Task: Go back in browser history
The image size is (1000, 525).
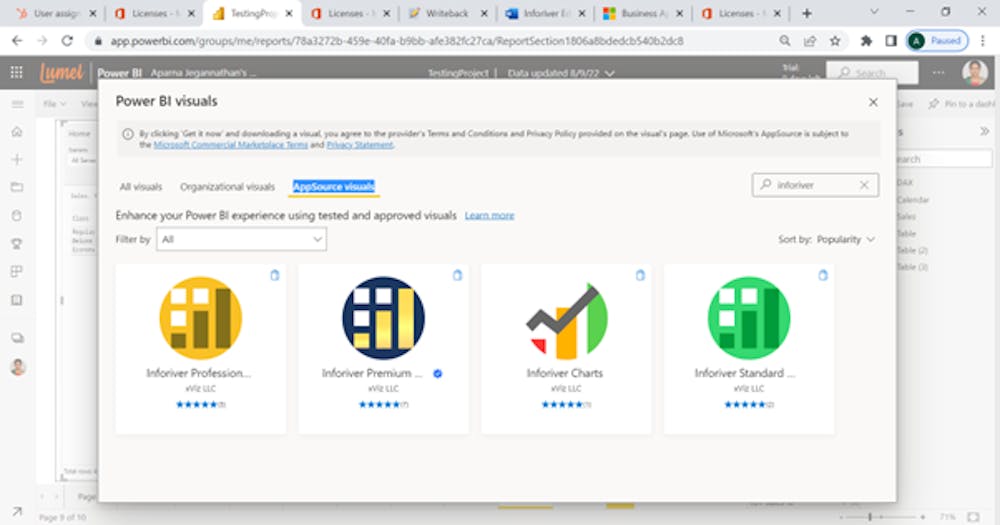Action: (17, 41)
